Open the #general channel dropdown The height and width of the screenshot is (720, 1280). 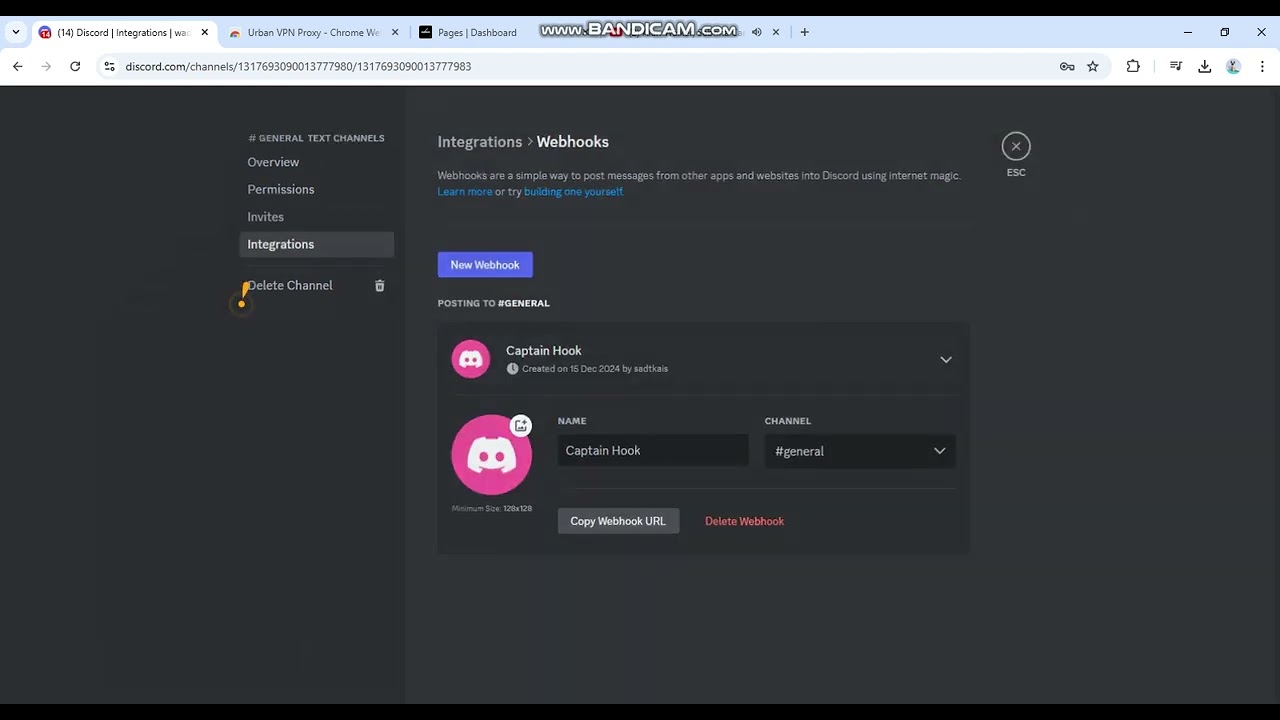coord(860,451)
